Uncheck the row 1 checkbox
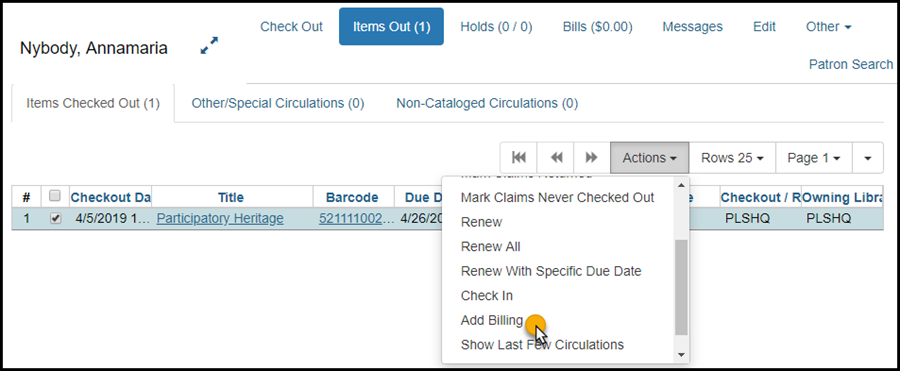Image resolution: width=900 pixels, height=371 pixels. click(x=55, y=219)
